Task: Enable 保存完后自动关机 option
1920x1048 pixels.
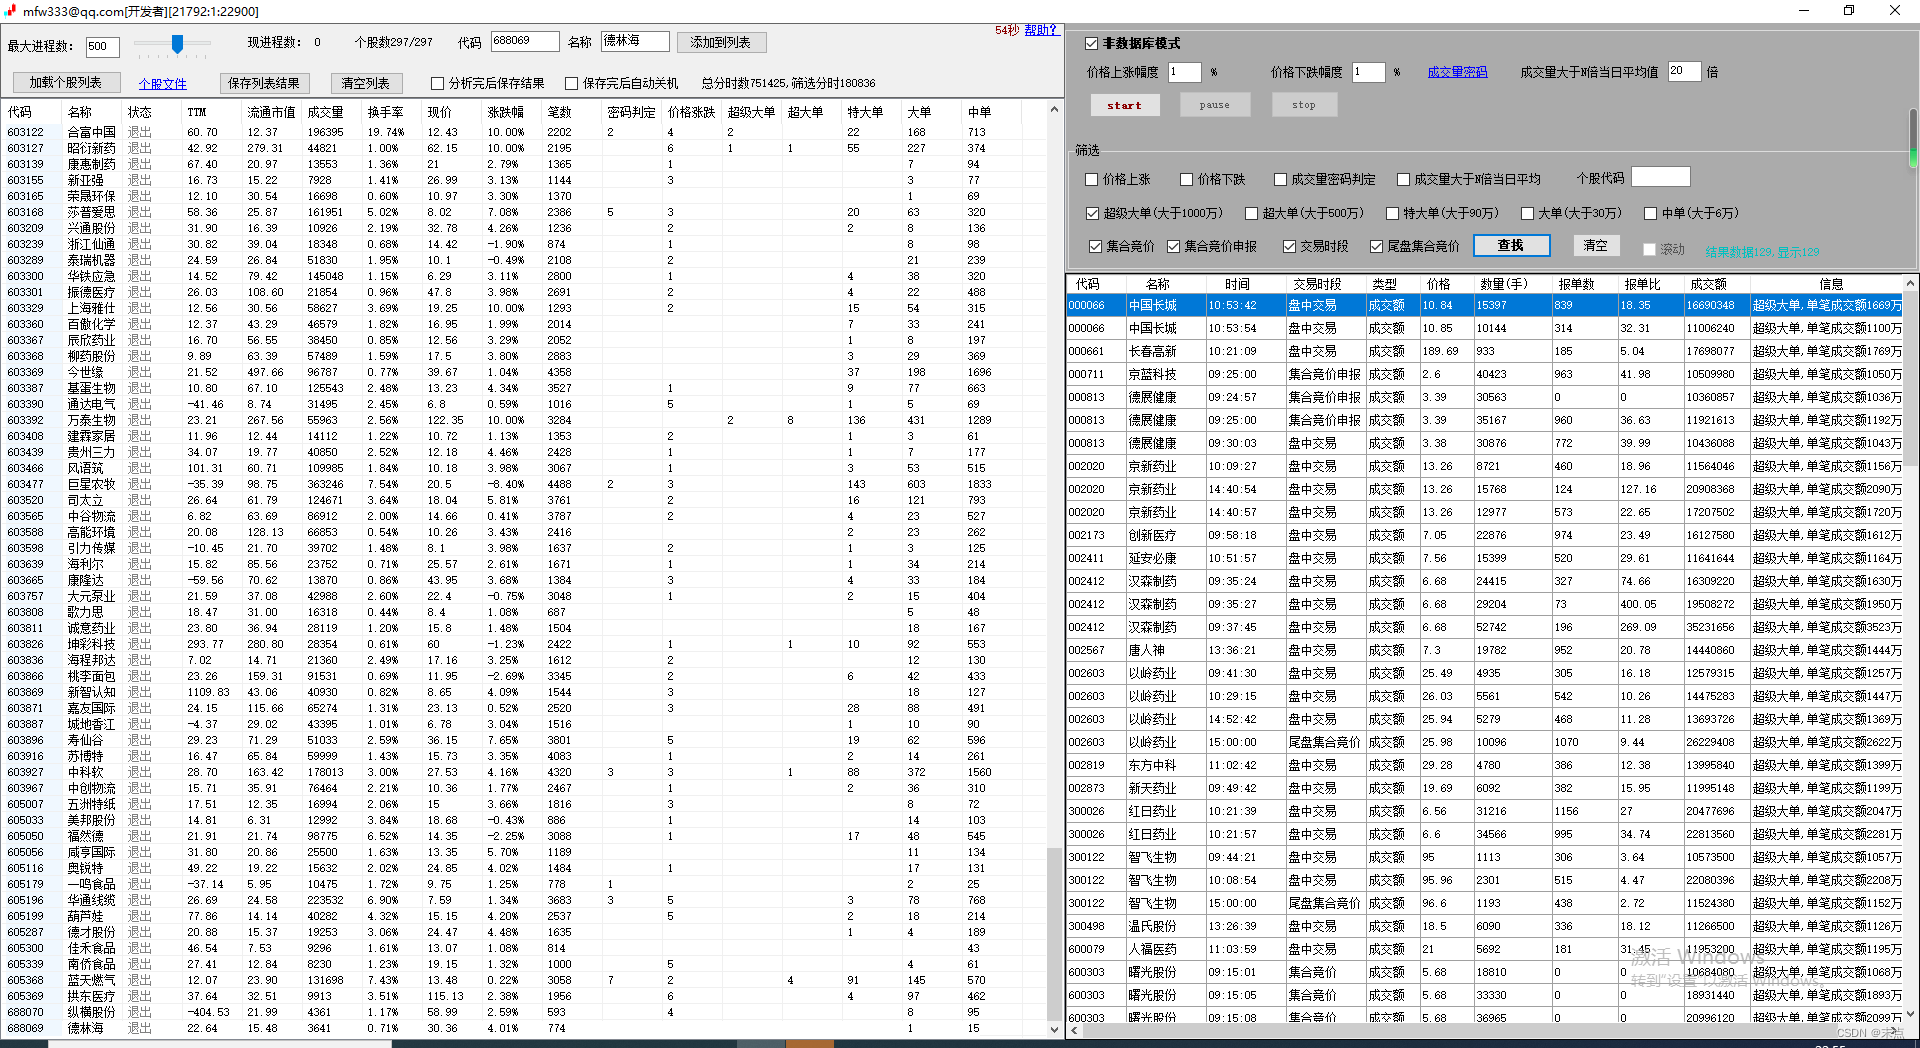Action: tap(571, 84)
